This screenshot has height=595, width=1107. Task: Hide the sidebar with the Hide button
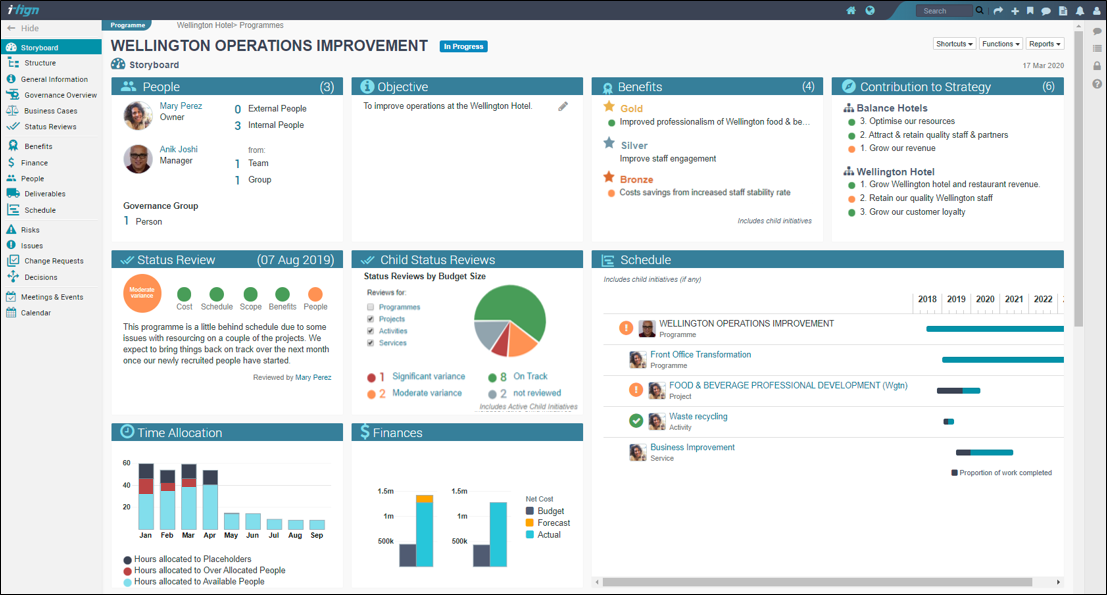(23, 28)
